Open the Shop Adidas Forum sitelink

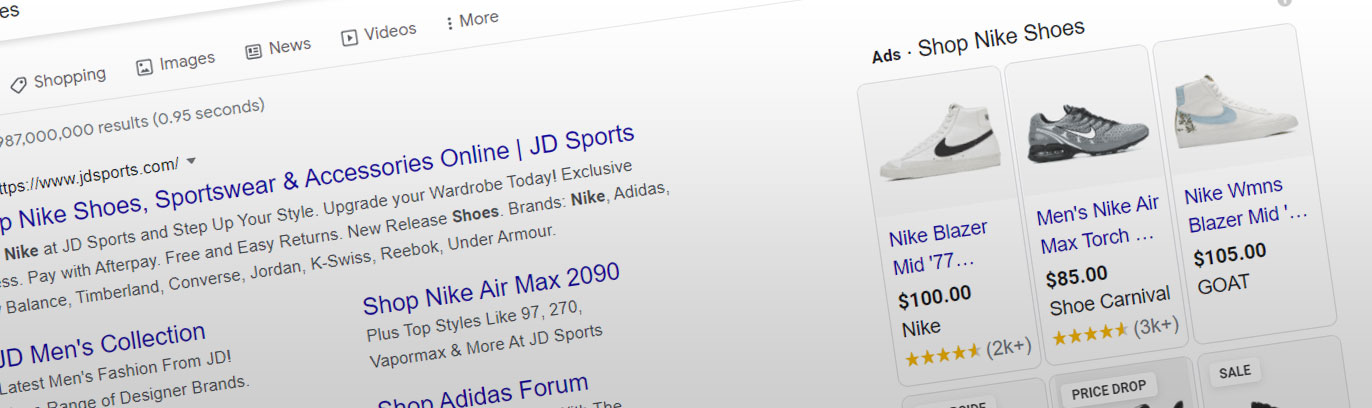tap(483, 393)
